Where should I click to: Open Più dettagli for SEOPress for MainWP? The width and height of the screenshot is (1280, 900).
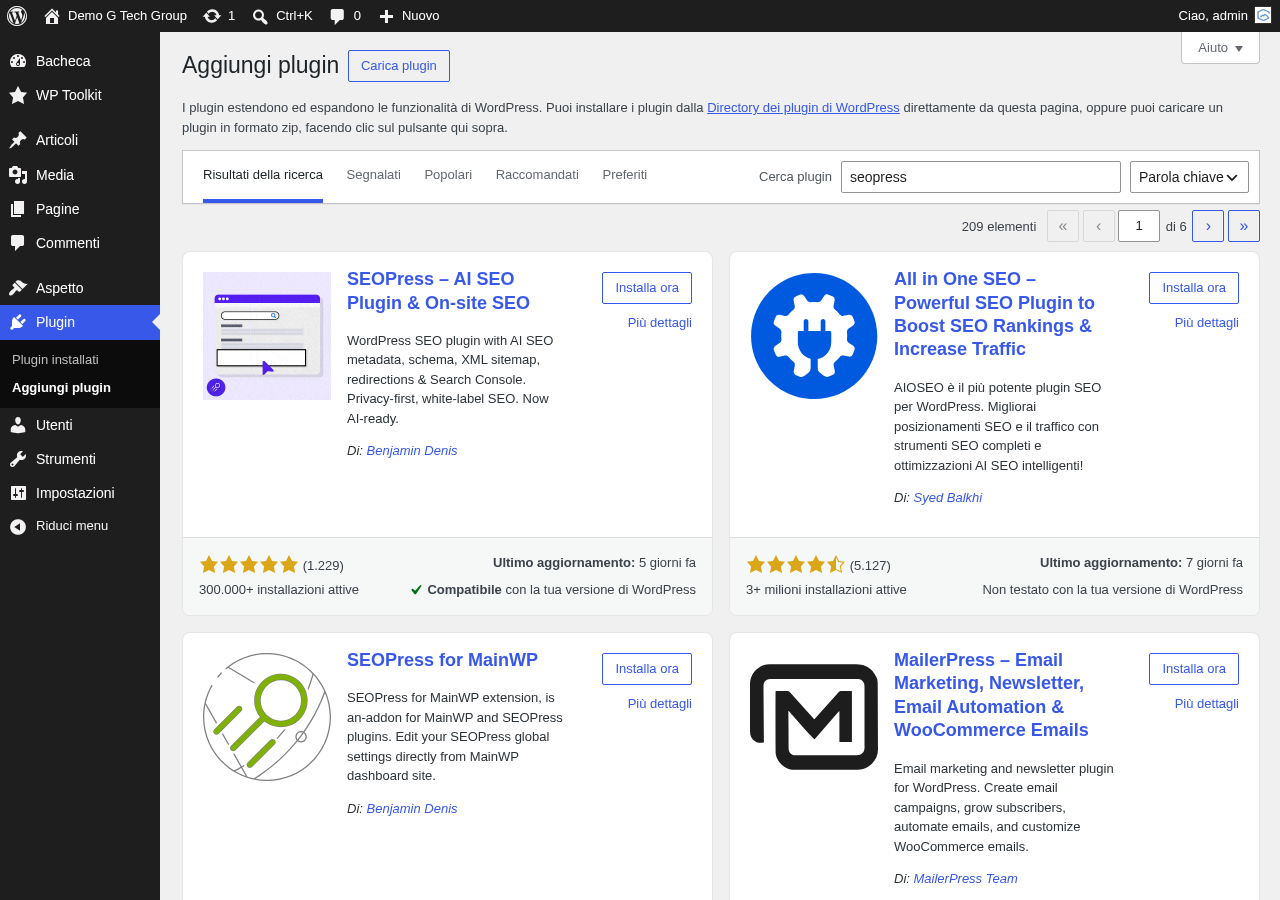click(660, 703)
